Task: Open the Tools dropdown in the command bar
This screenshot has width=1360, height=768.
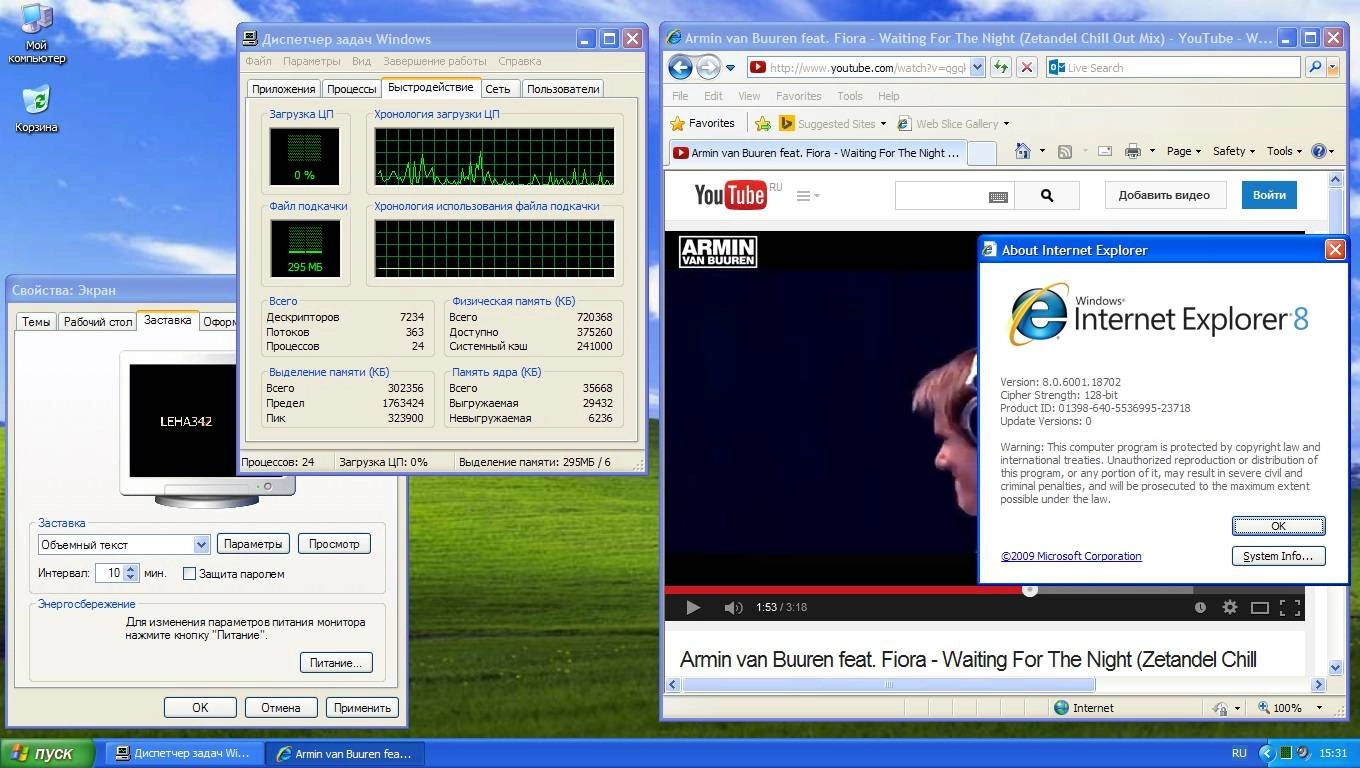Action: click(1285, 151)
